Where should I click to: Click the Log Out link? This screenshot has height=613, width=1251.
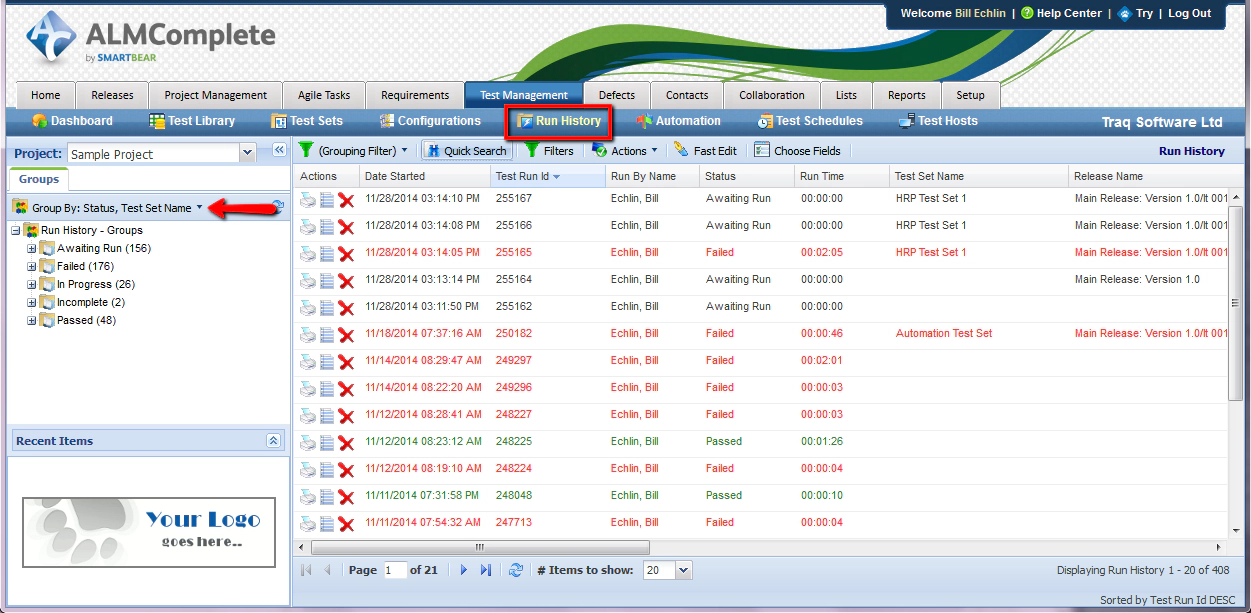point(1189,13)
